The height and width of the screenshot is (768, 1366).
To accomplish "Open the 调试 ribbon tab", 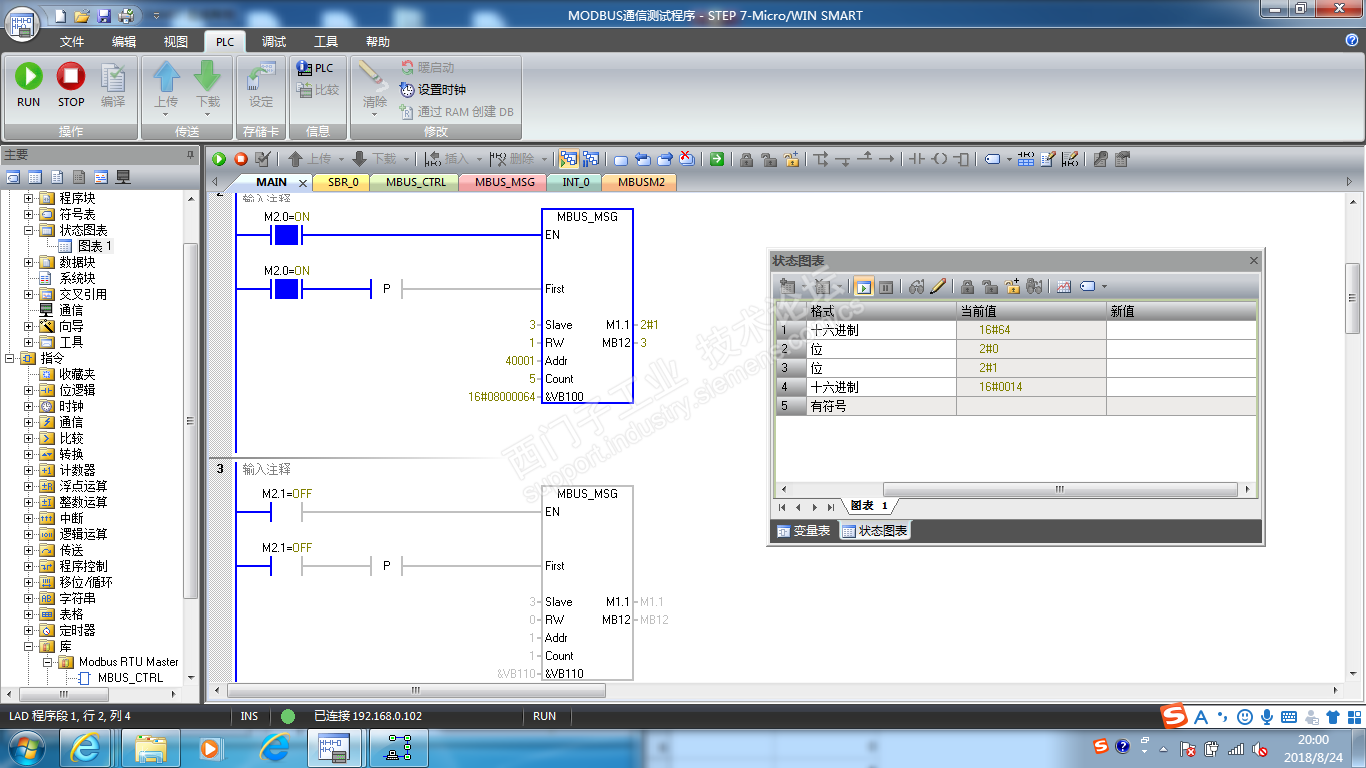I will coord(274,42).
